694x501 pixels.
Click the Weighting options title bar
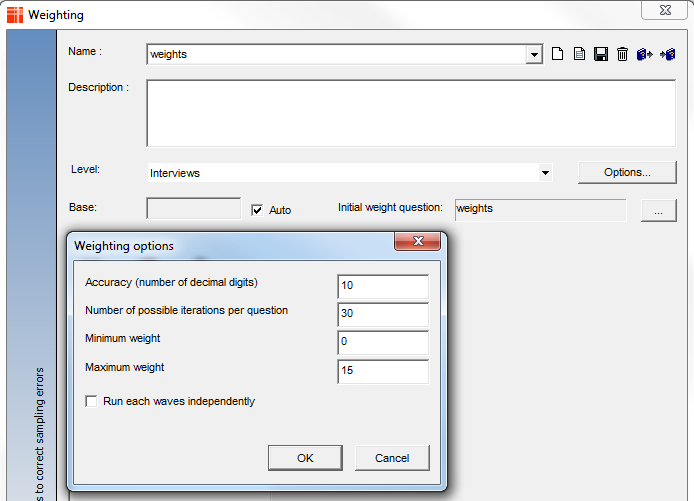click(x=230, y=246)
